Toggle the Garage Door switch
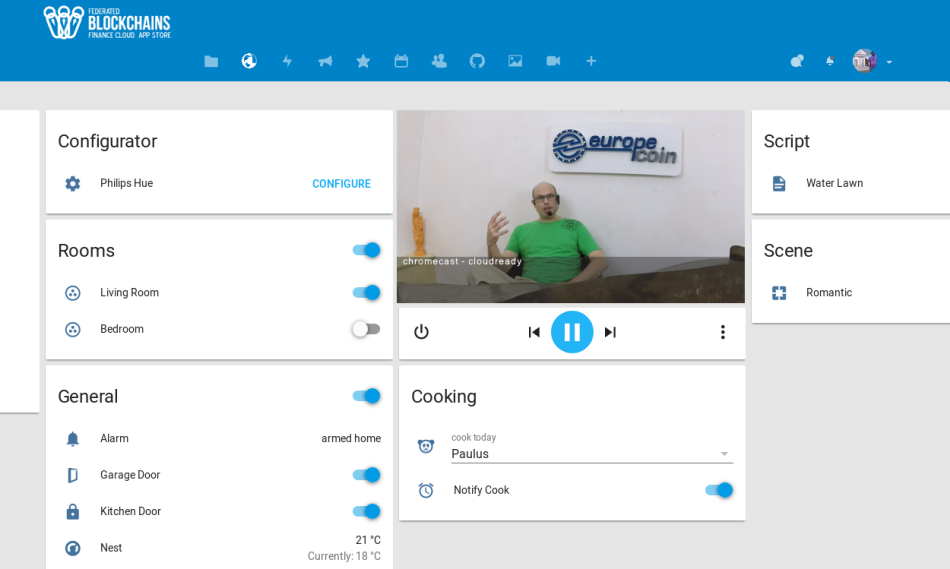Screen dimensions: 950x569 coord(367,475)
